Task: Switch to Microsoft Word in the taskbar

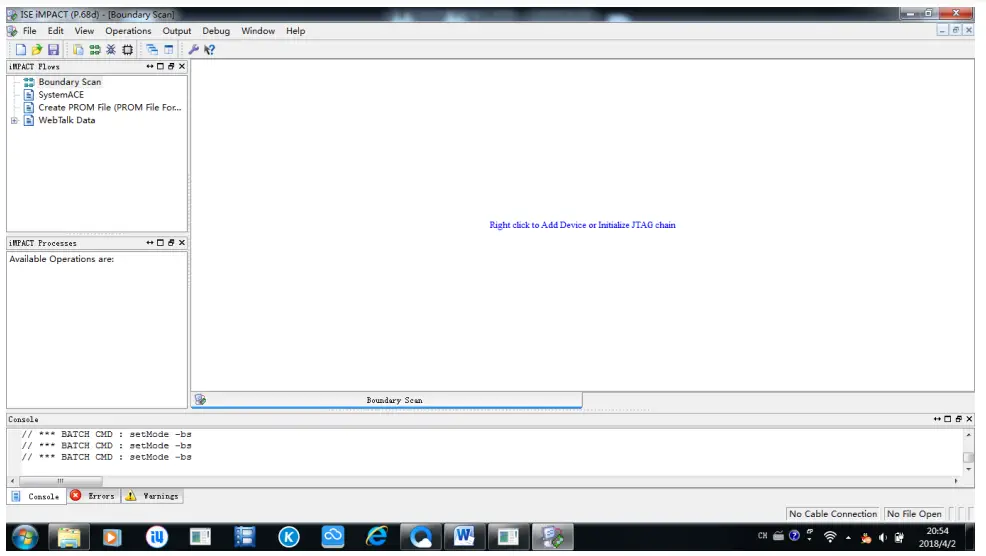Action: [x=464, y=537]
